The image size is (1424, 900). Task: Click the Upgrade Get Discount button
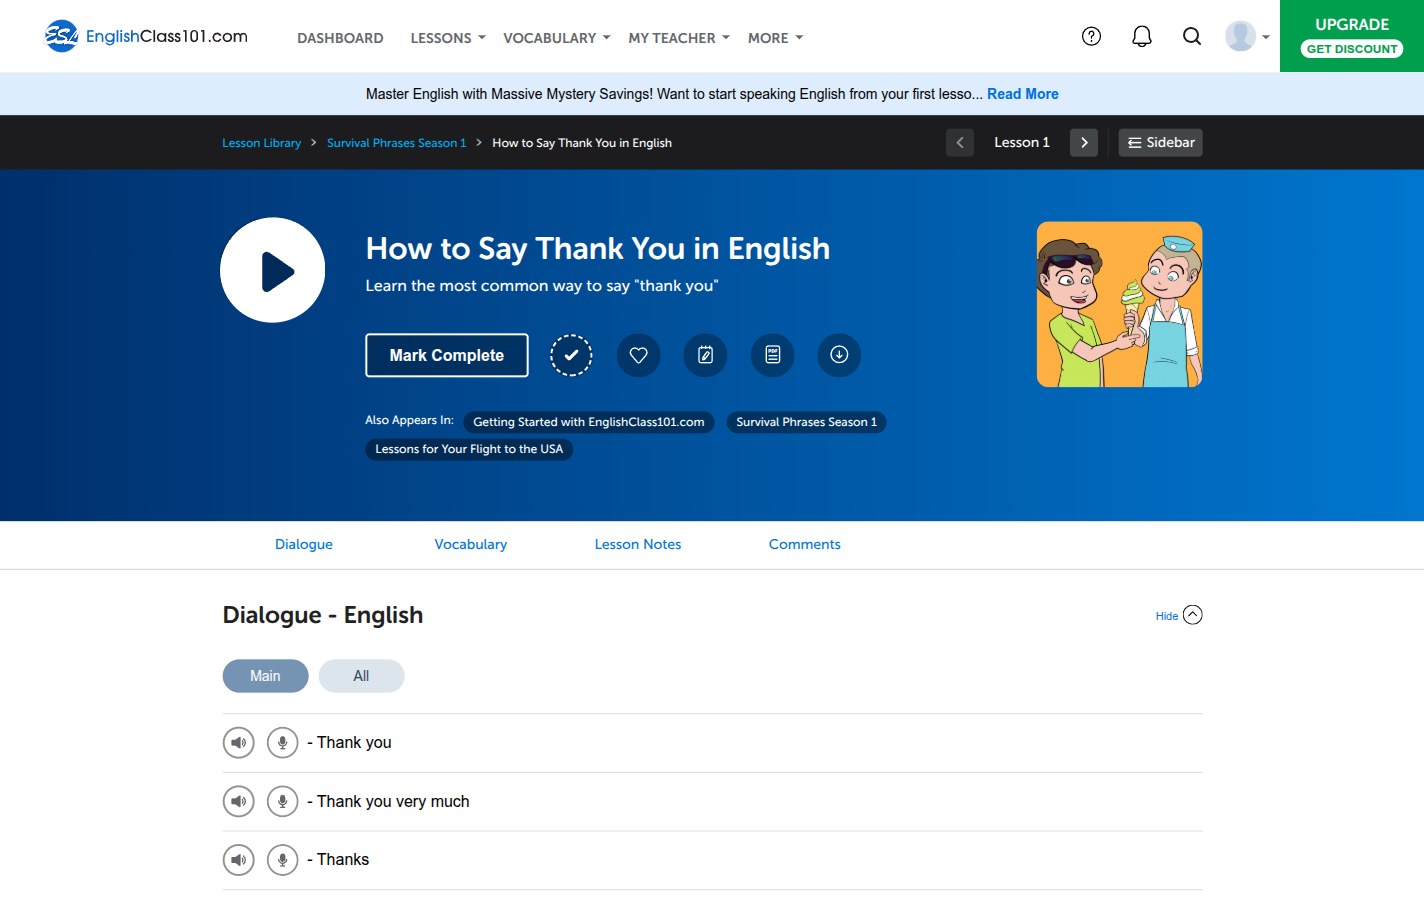(x=1352, y=36)
